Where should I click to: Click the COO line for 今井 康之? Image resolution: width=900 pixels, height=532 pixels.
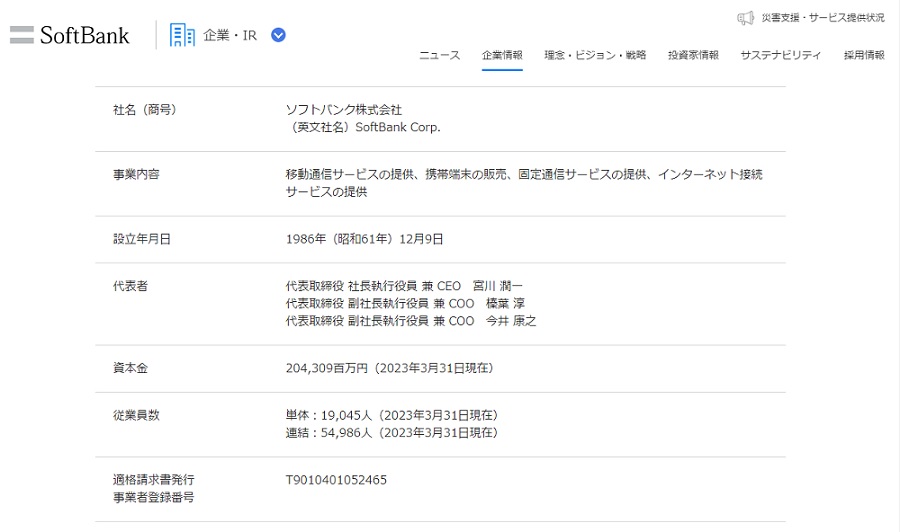tap(411, 321)
